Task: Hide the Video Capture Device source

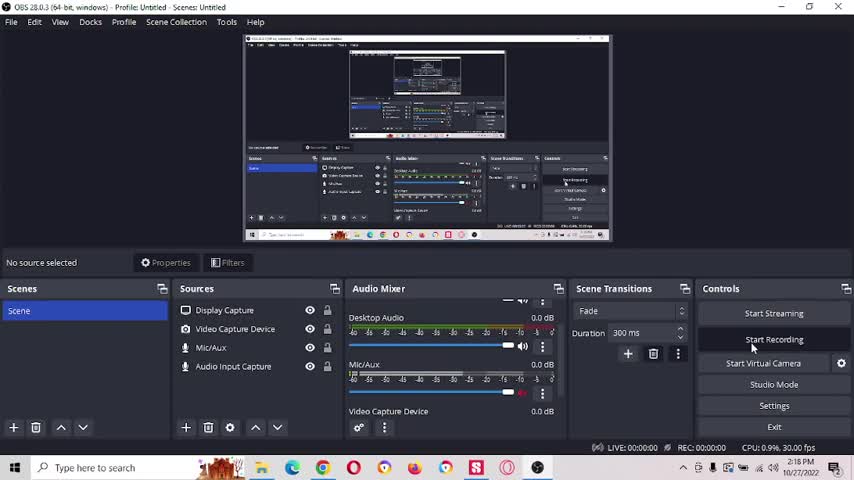Action: click(310, 329)
